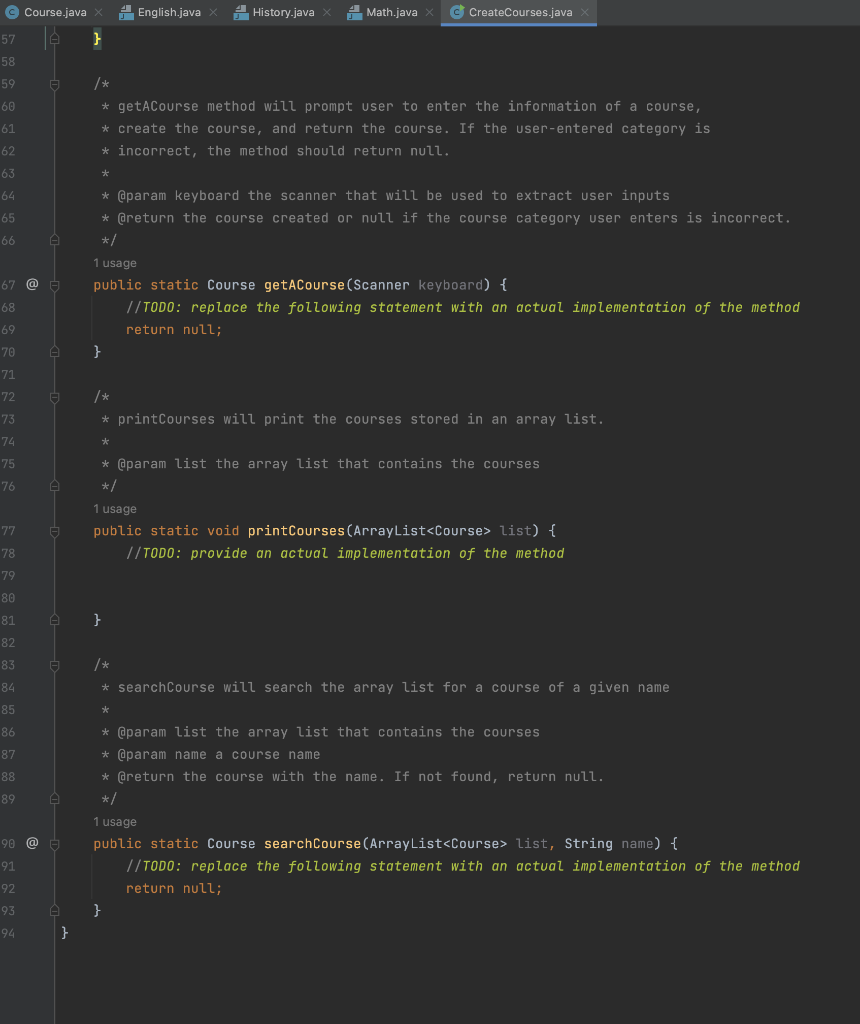Close the English.java tab
The width and height of the screenshot is (860, 1024).
click(214, 12)
